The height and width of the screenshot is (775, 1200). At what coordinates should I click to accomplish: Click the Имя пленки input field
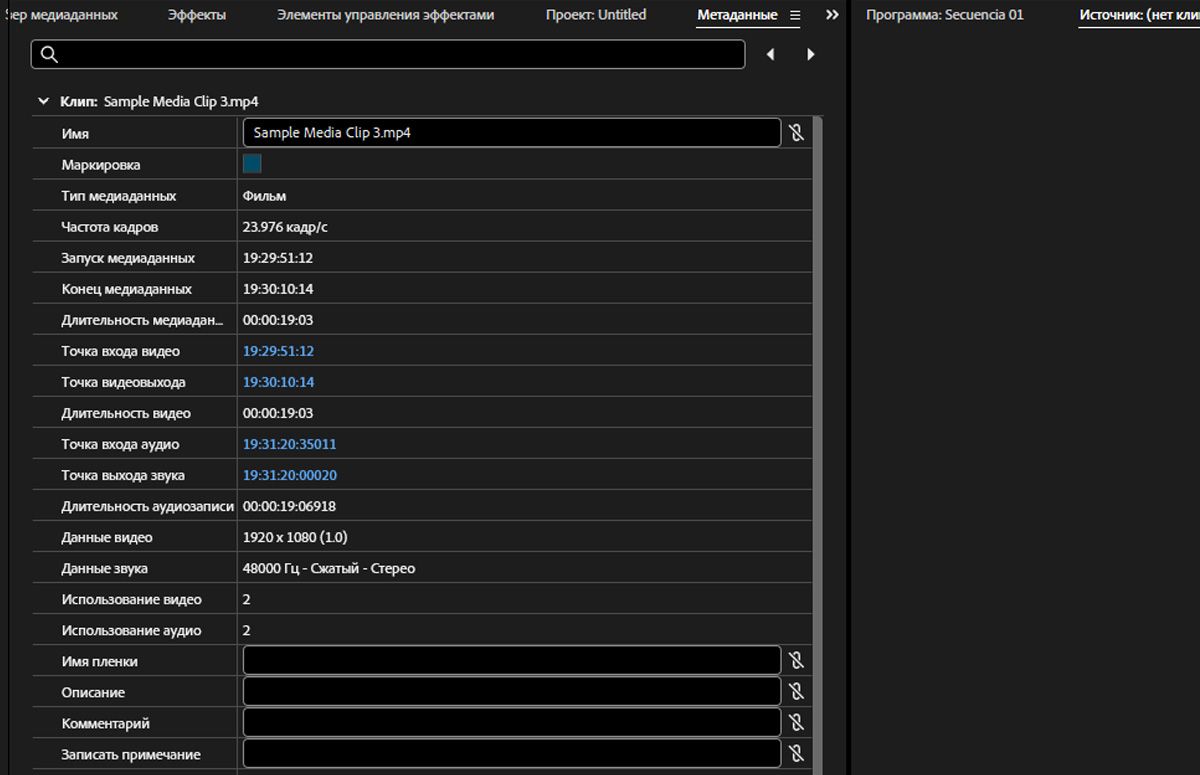[511, 661]
